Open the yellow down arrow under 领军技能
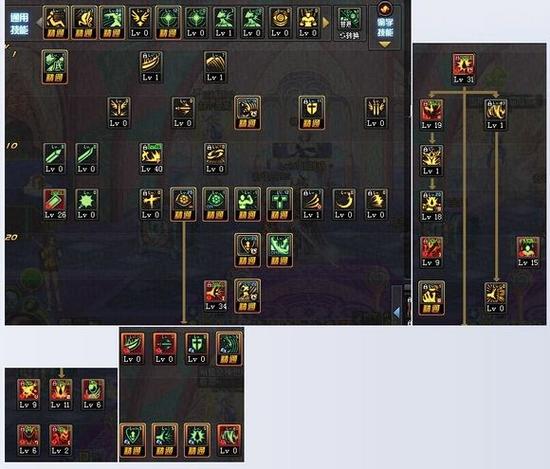This screenshot has height=469, width=550. (x=384, y=45)
